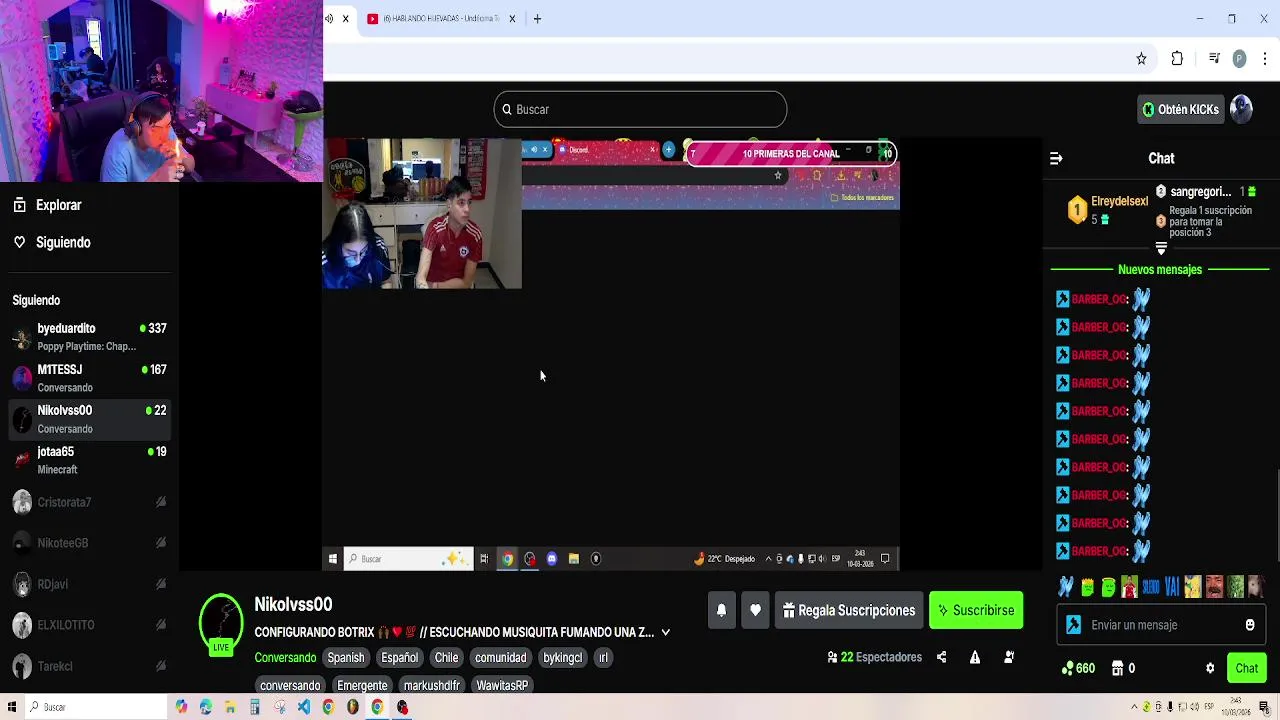The width and height of the screenshot is (1280, 720).
Task: Open chat settings gear icon
Action: point(1210,668)
